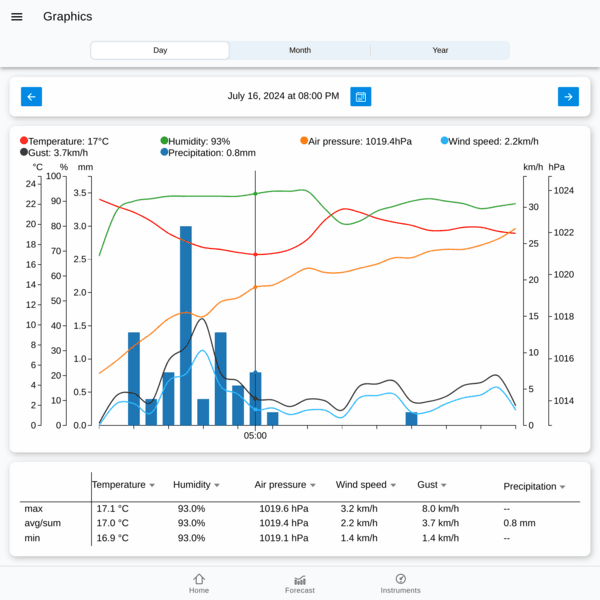Toggle the Wind speed legend entry
This screenshot has height=600, width=600.
(x=489, y=141)
